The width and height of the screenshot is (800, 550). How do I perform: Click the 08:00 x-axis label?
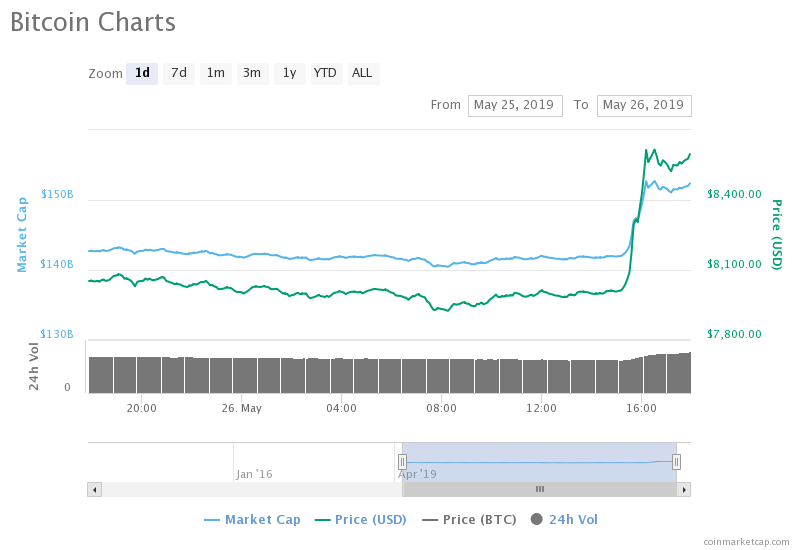click(441, 409)
